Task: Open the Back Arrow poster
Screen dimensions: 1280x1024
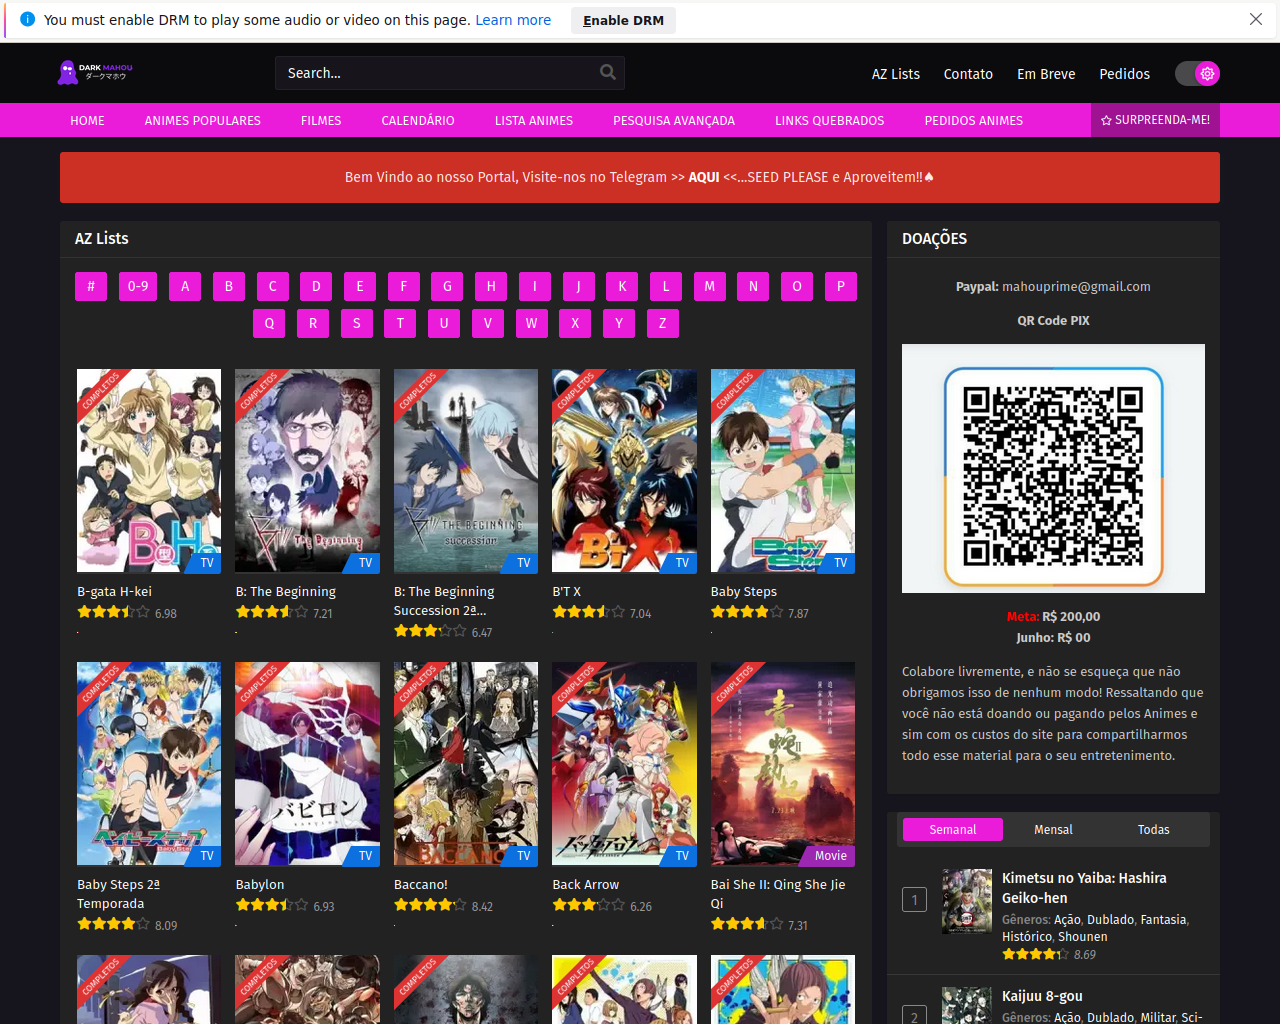Action: (x=624, y=763)
